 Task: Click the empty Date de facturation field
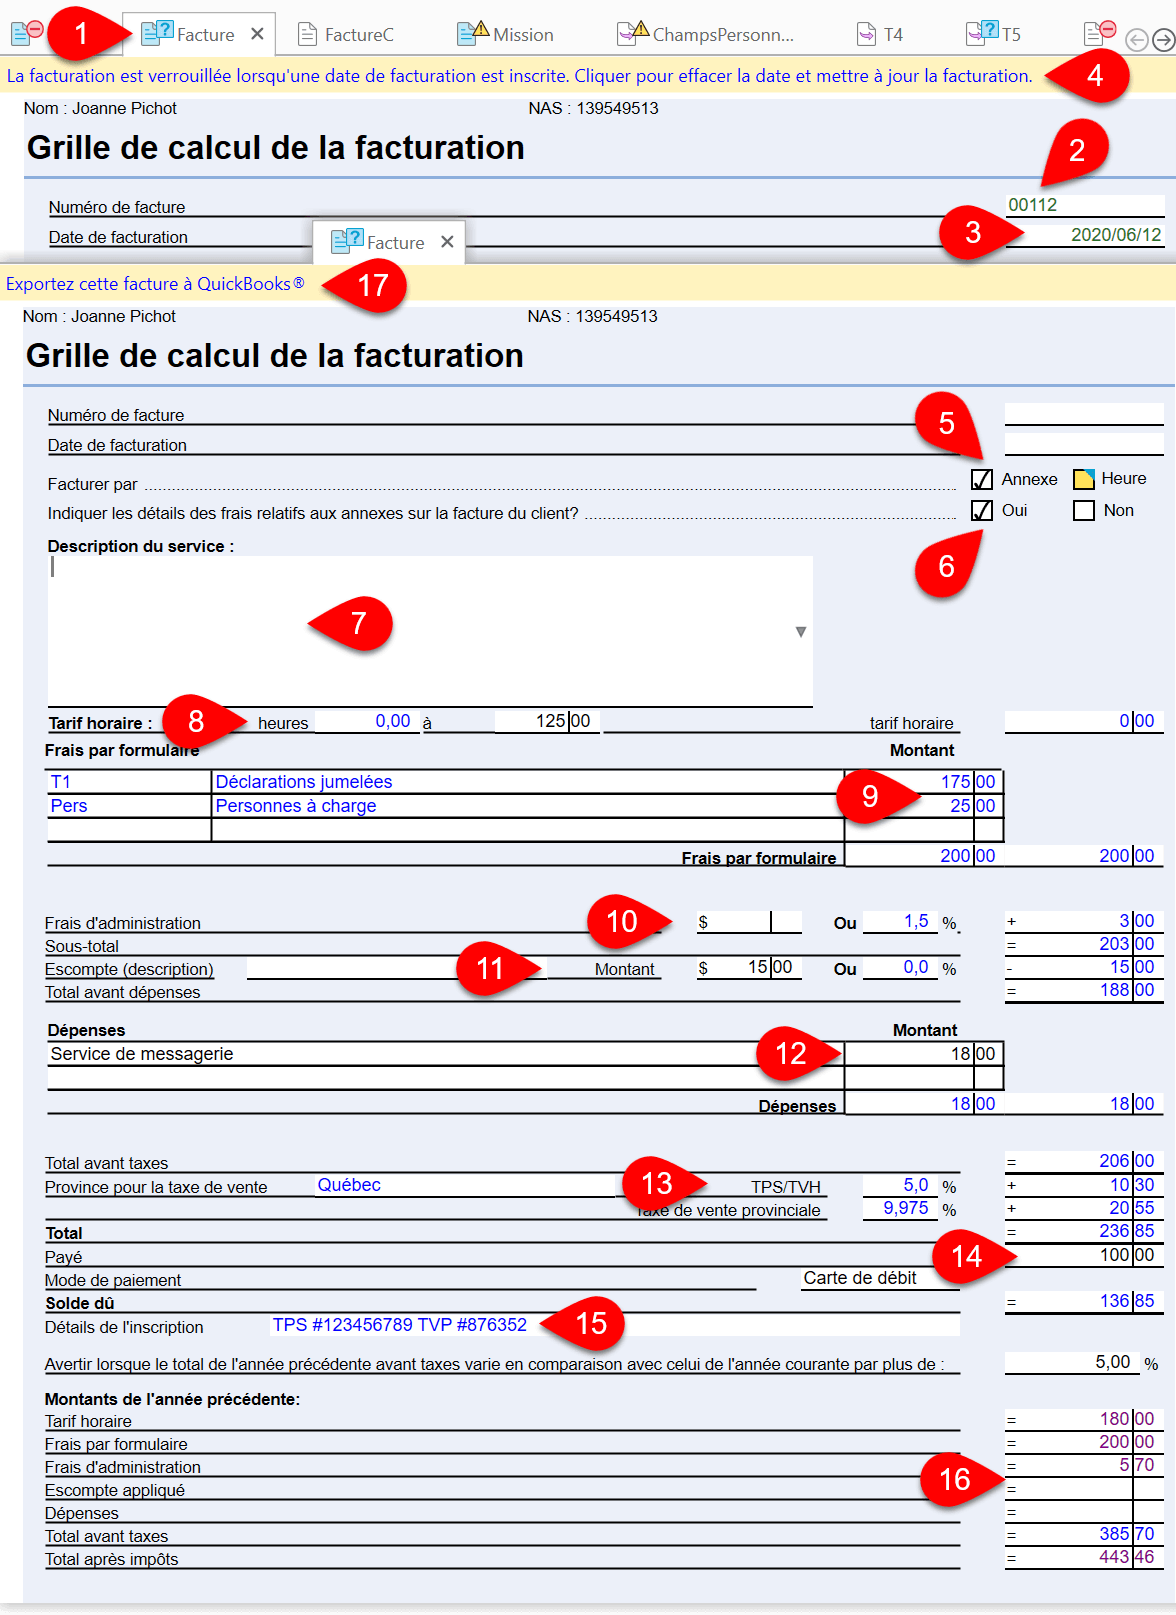point(1084,444)
